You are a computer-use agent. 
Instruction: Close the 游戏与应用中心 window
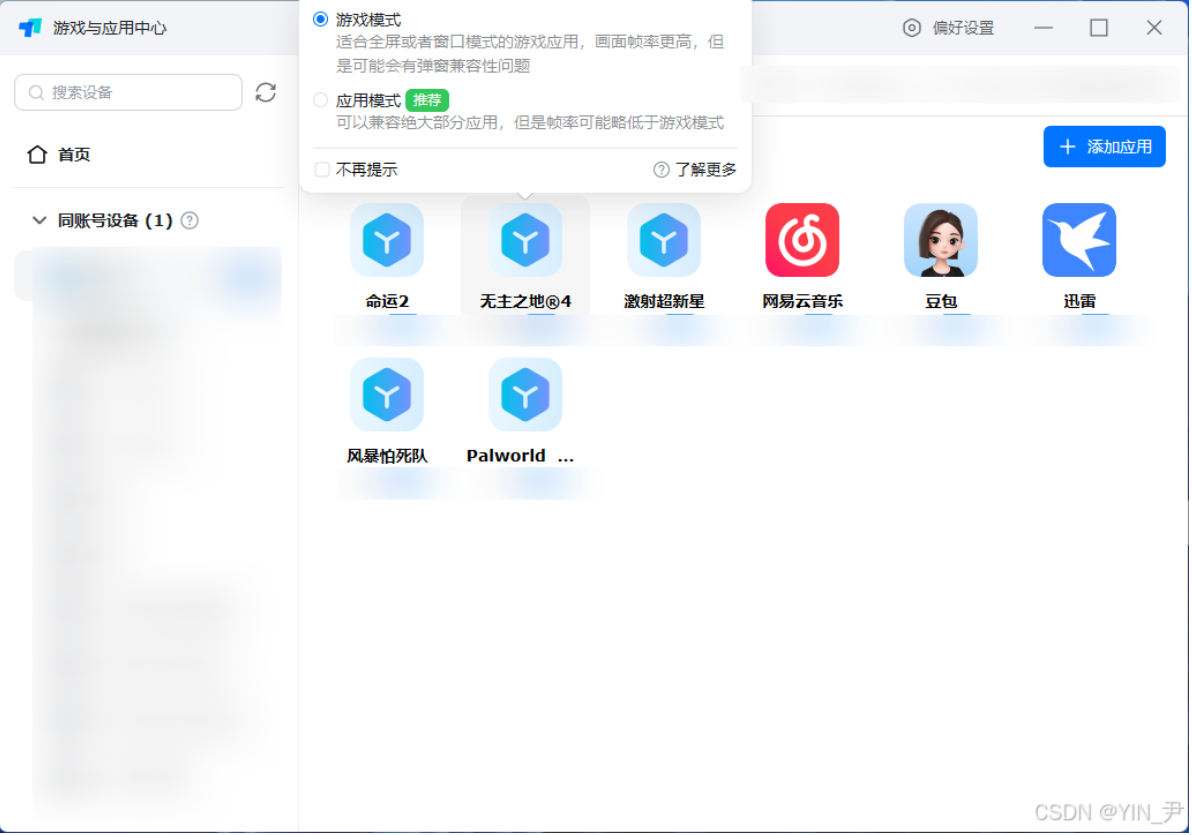(1154, 28)
